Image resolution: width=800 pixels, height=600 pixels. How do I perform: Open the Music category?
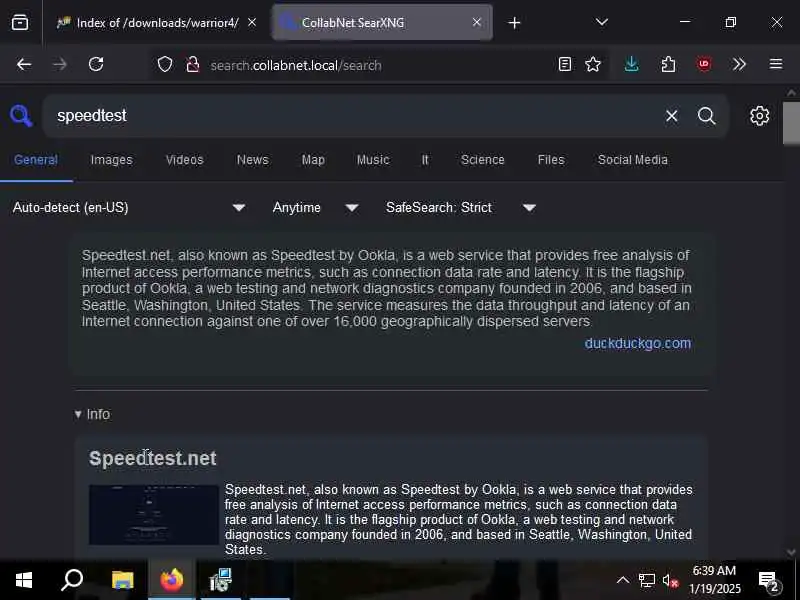coord(373,160)
